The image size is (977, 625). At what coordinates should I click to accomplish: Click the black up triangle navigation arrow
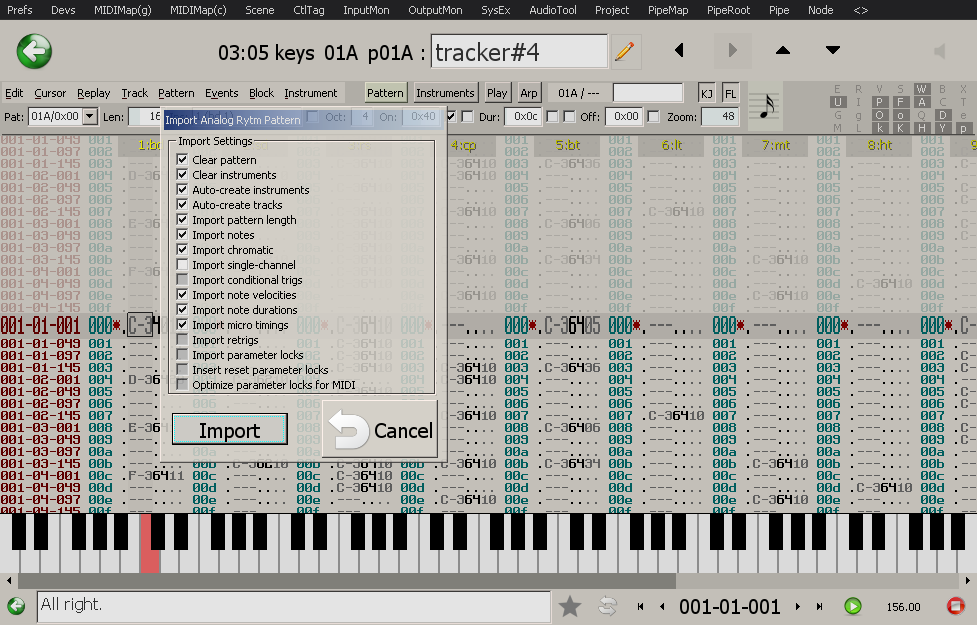pyautogui.click(x=783, y=50)
